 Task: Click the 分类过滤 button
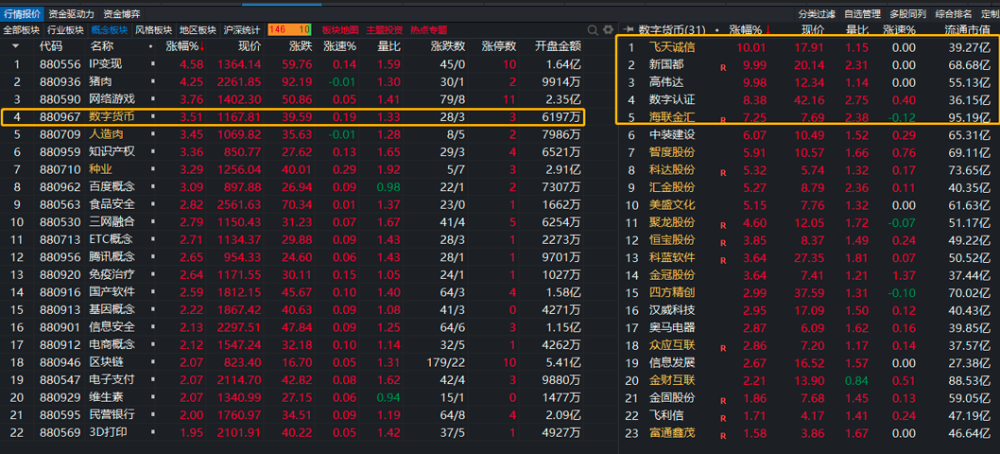click(x=815, y=14)
